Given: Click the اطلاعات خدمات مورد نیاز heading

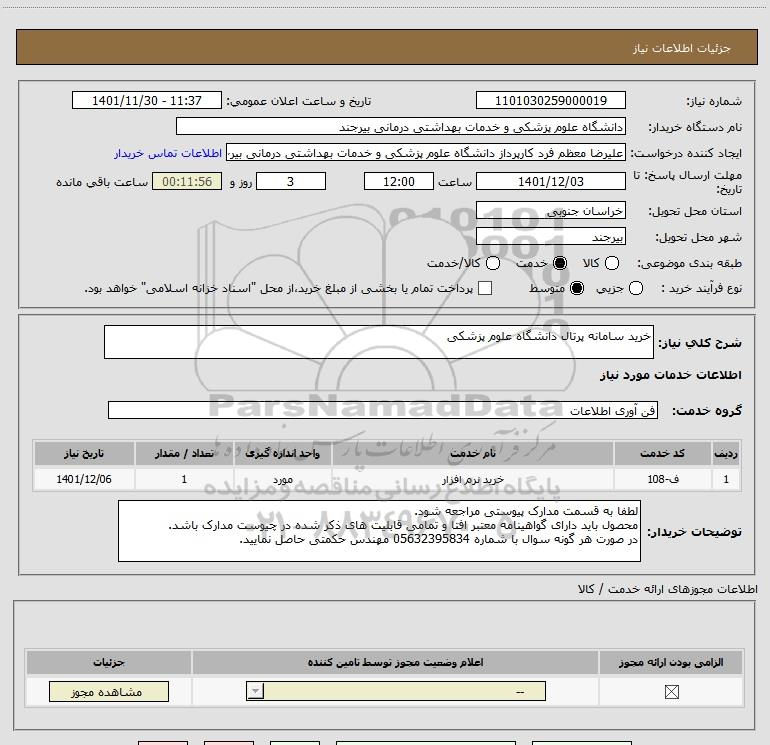Looking at the screenshot, I should pos(670,375).
